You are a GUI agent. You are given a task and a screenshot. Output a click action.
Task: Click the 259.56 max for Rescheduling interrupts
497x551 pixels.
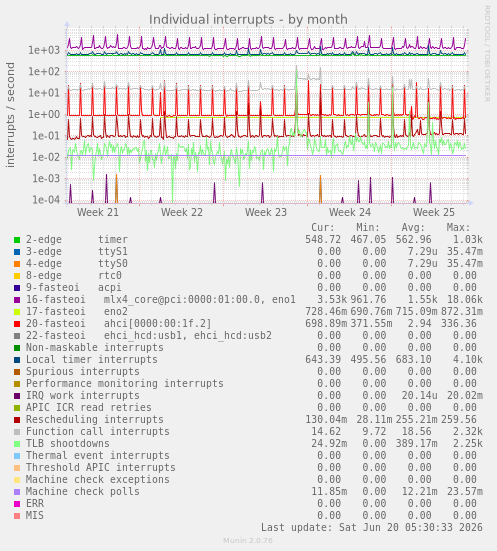pos(459,420)
